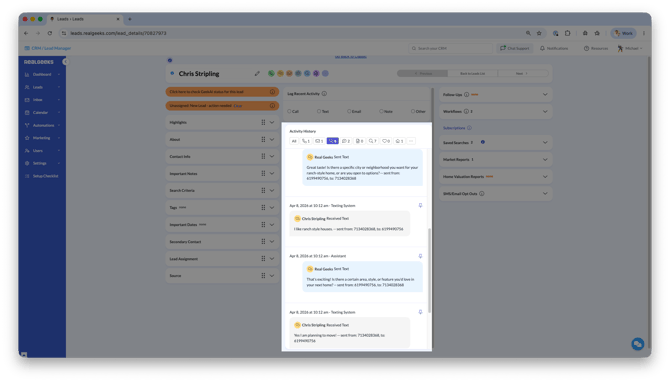Expand the Follow-Ups panel chevron

point(545,94)
